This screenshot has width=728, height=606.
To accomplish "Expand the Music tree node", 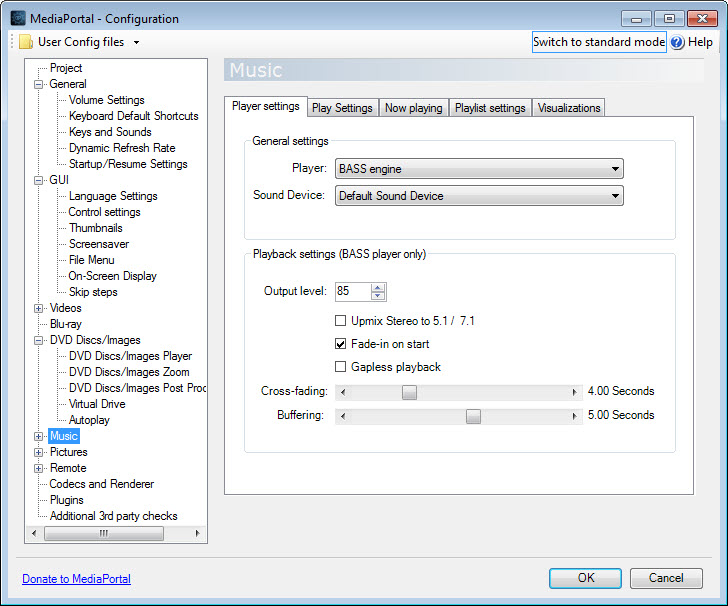I will (x=39, y=437).
